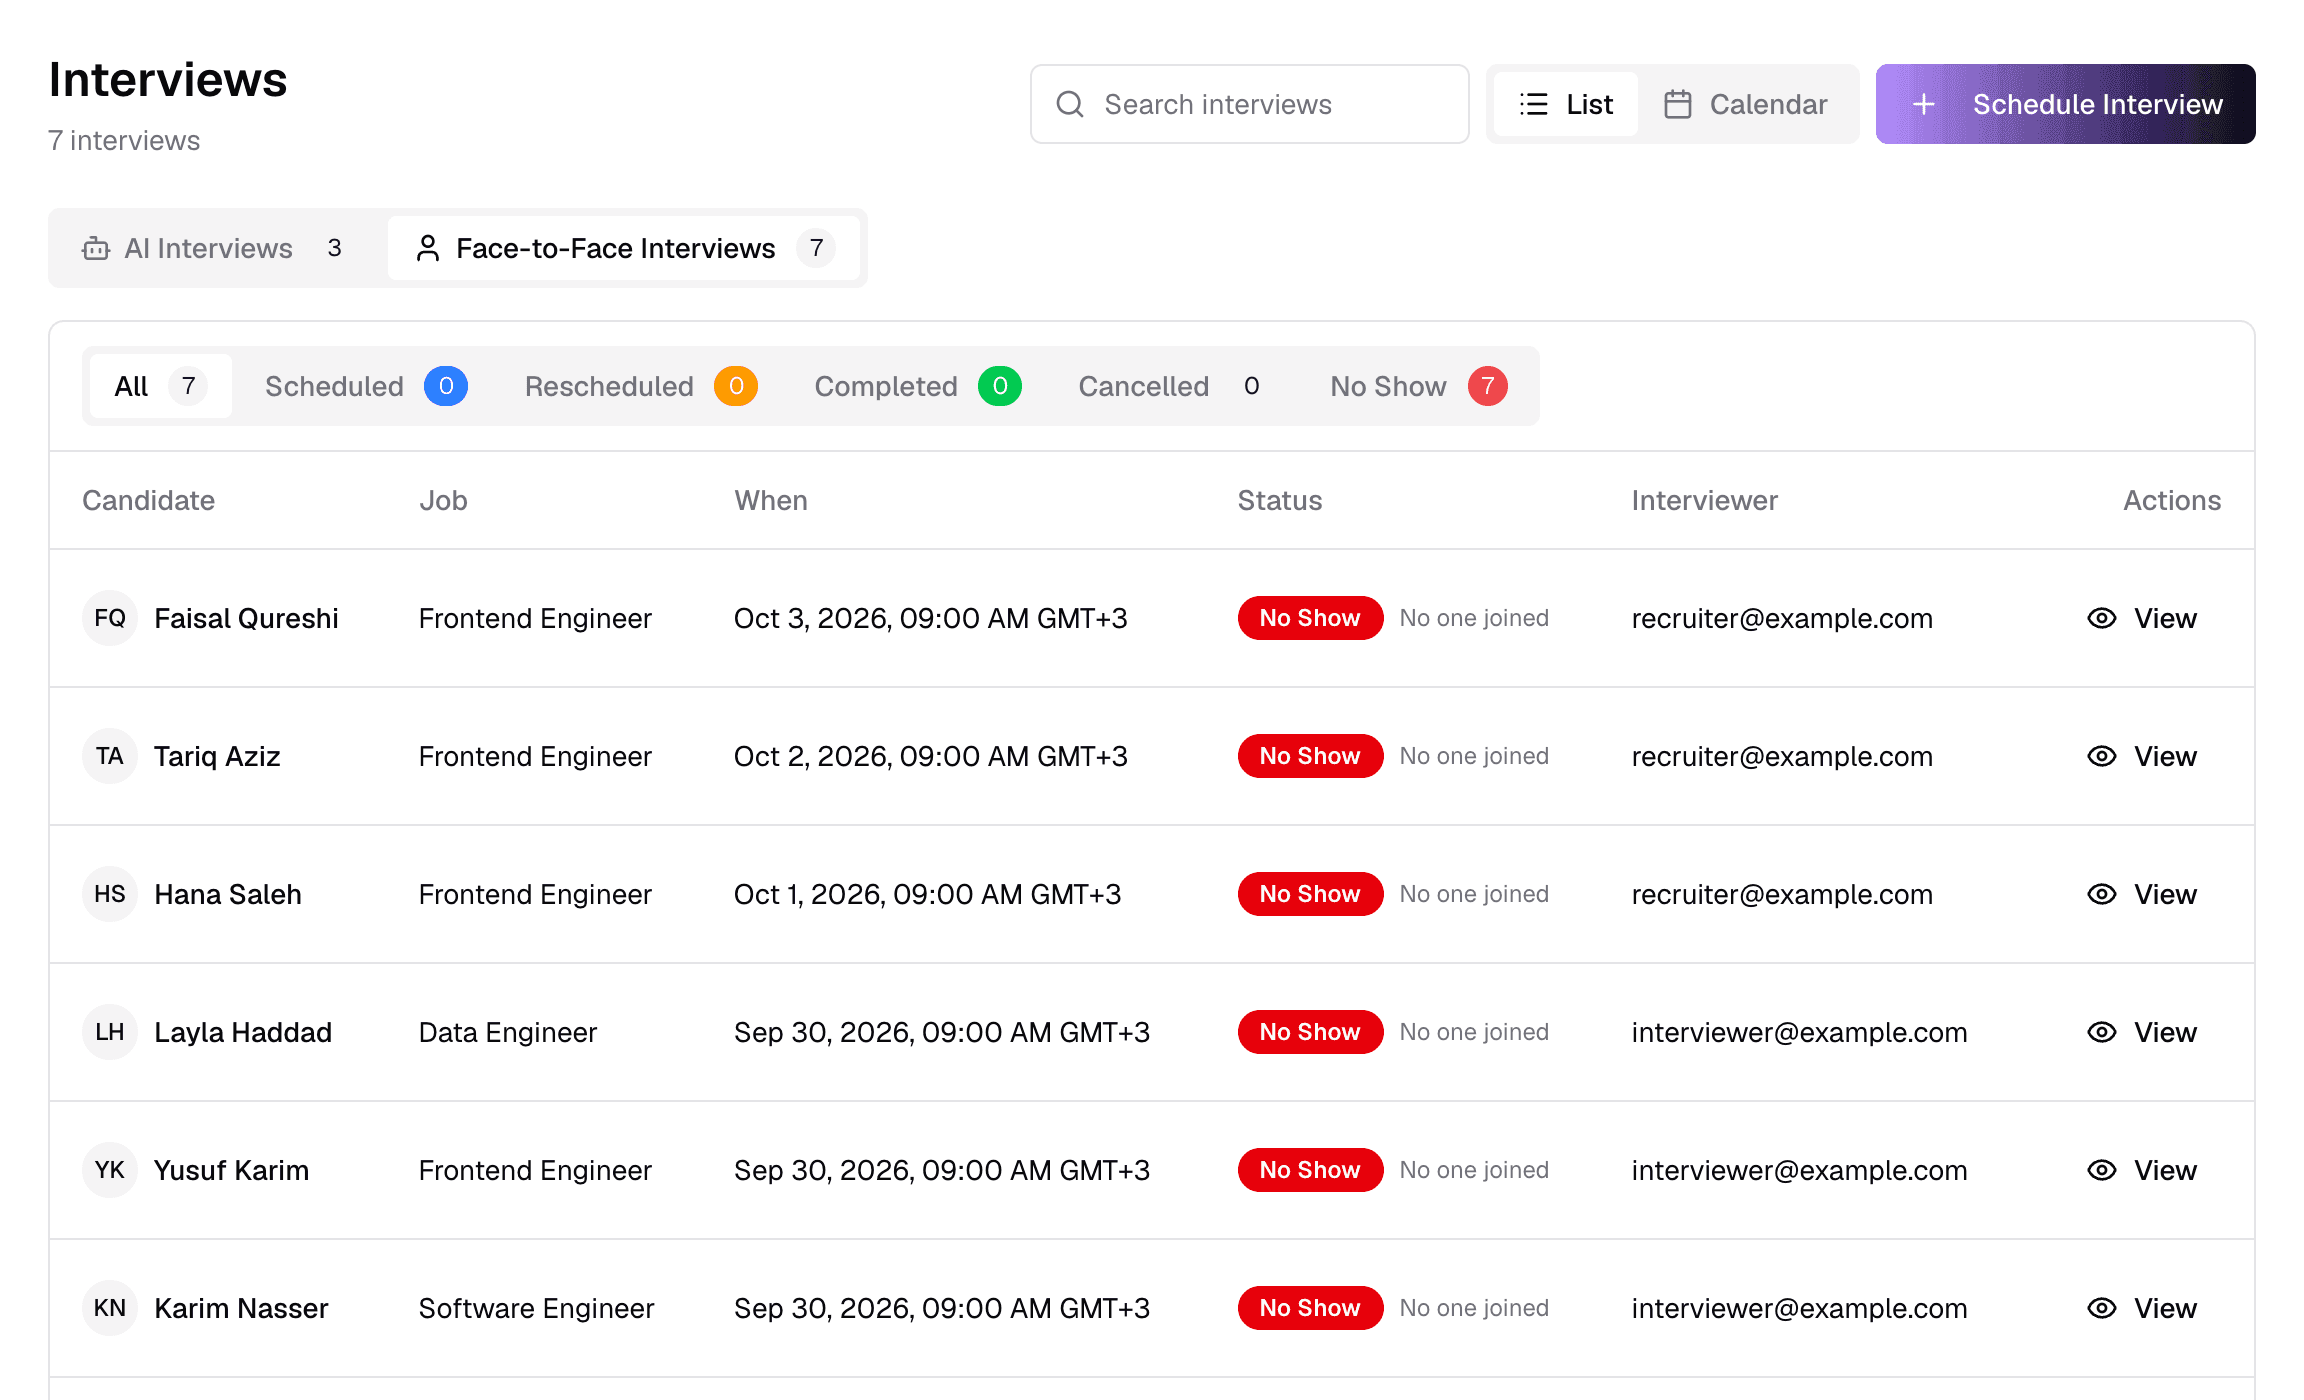This screenshot has height=1400, width=2304.
Task: Click No Show badge for Tariq Aziz
Action: 1310,756
